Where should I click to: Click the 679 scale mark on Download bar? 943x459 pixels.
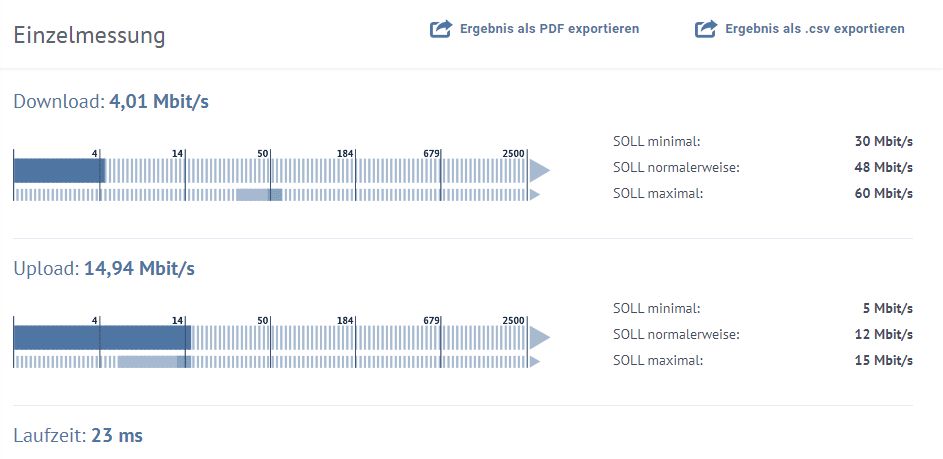click(x=432, y=153)
